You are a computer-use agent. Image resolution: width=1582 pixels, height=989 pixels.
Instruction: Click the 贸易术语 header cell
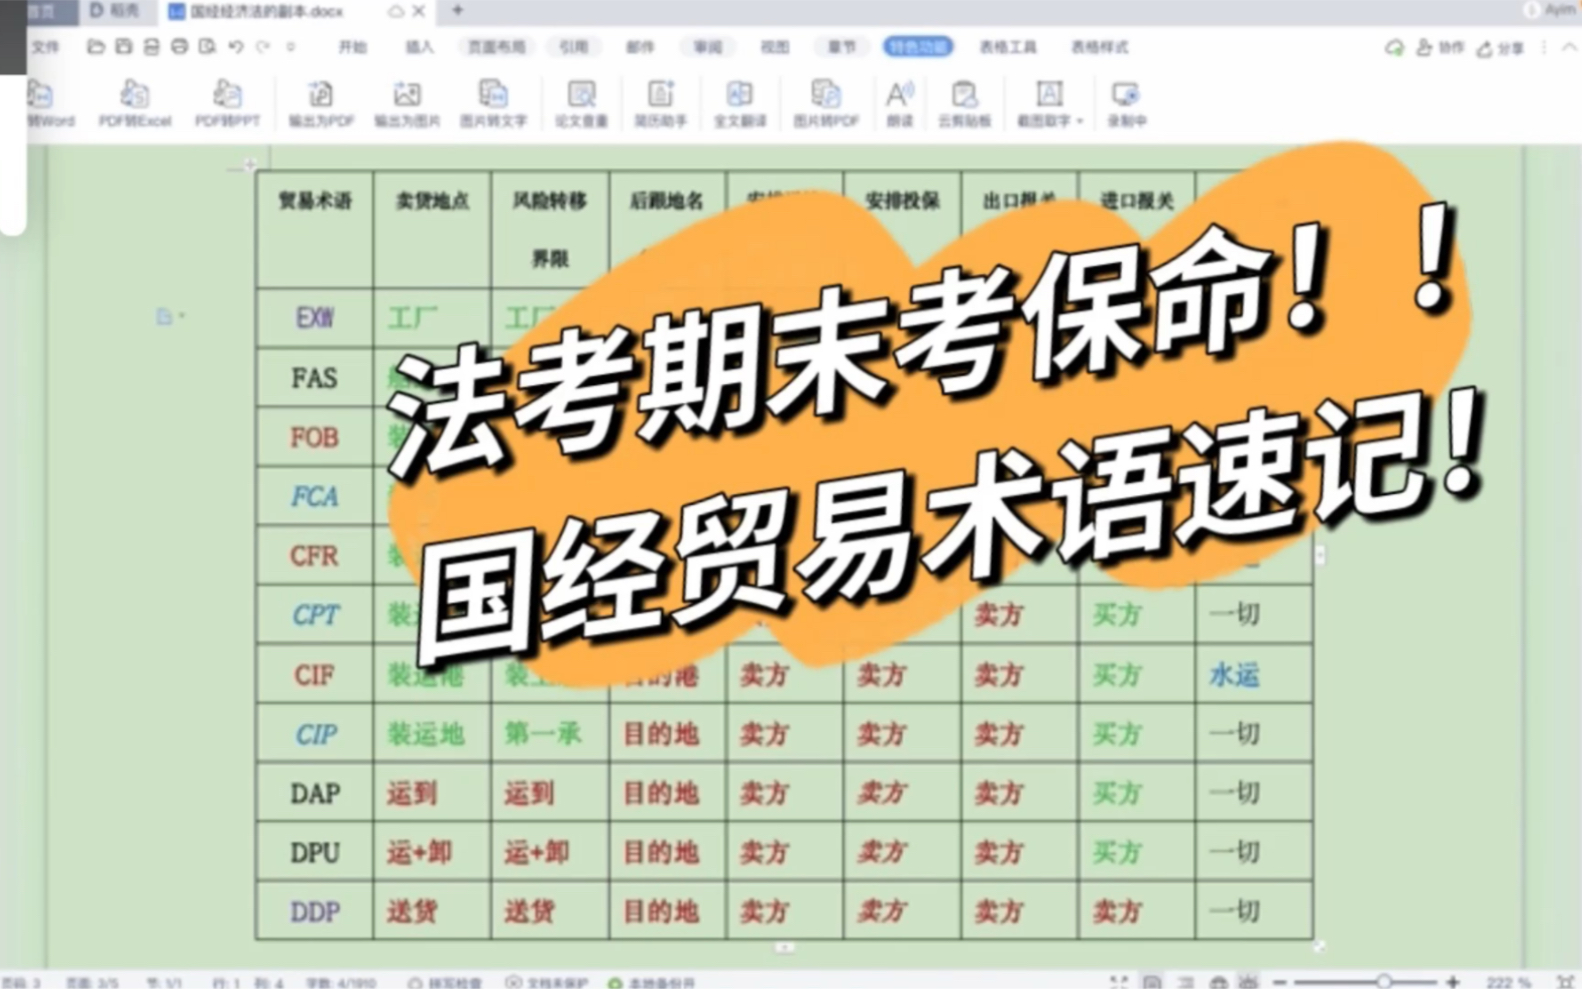pyautogui.click(x=314, y=229)
